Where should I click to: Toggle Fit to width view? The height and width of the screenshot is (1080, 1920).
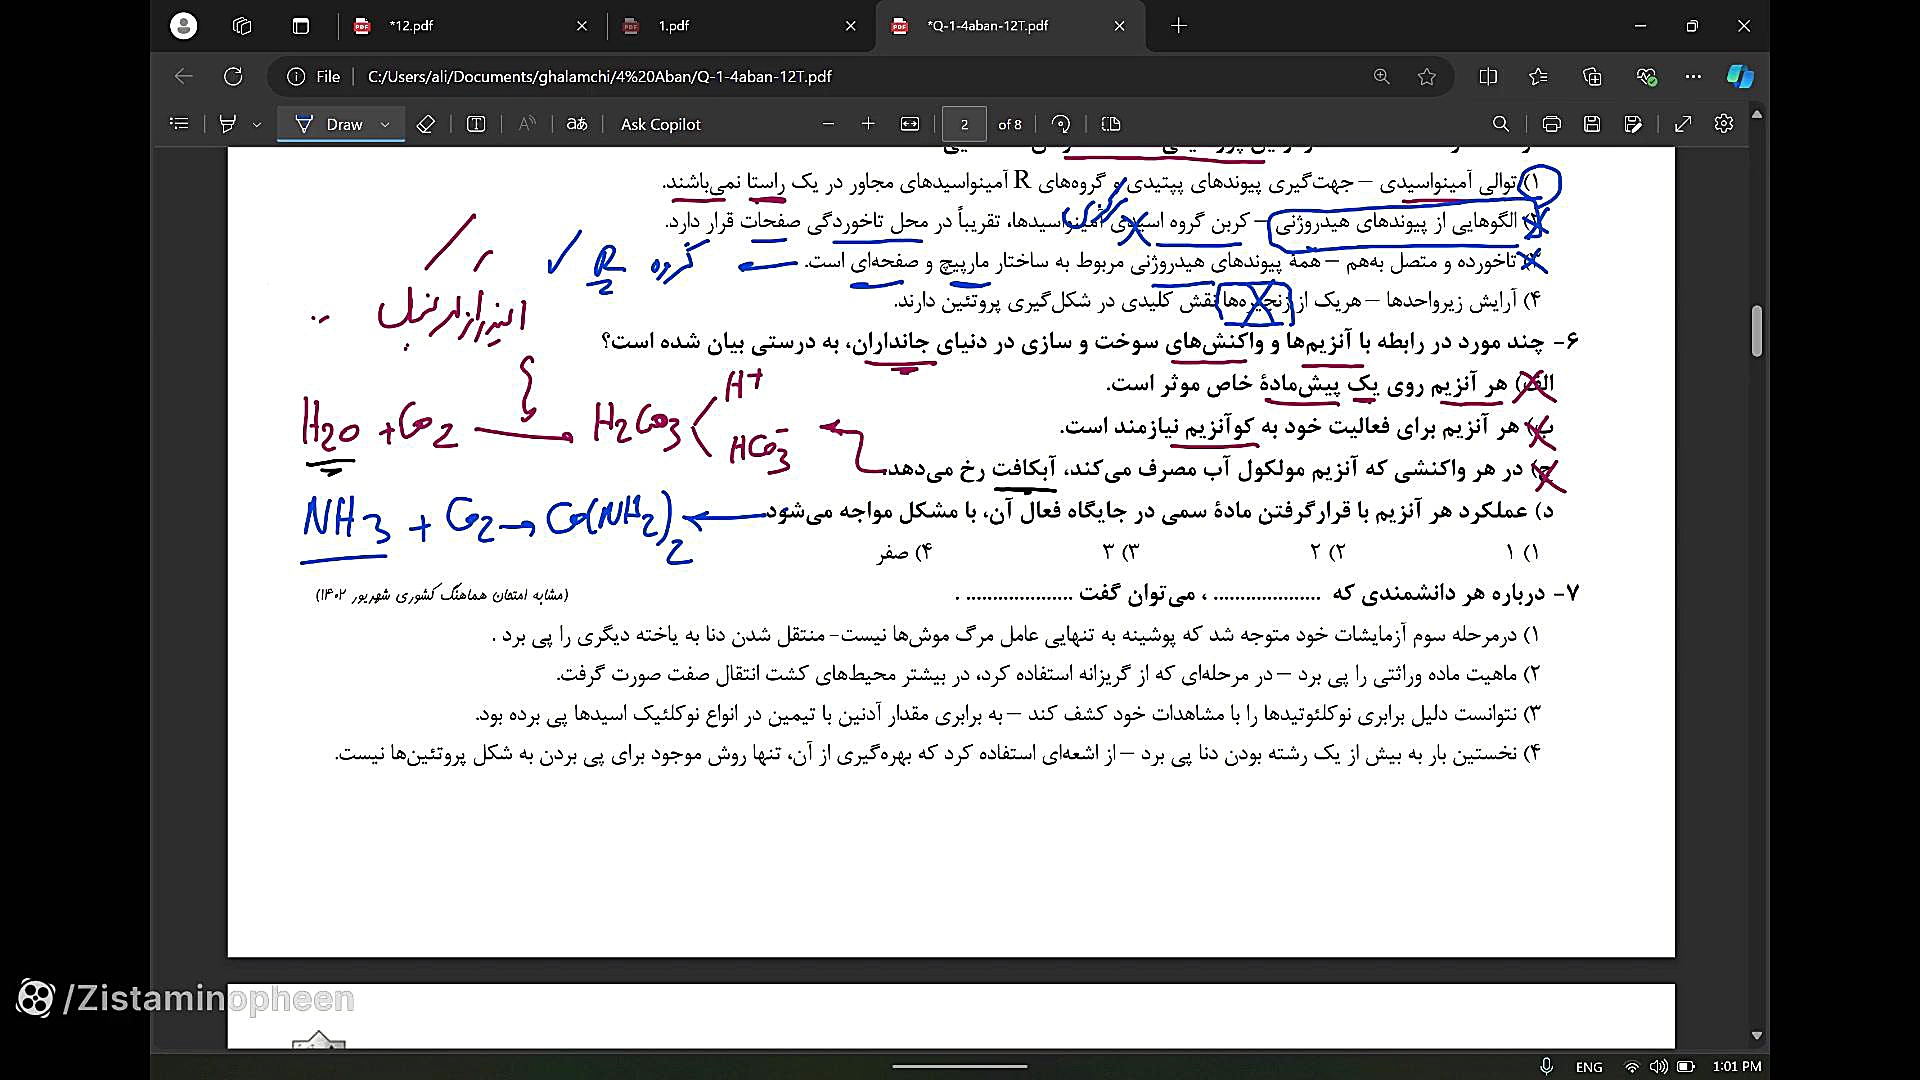(909, 124)
